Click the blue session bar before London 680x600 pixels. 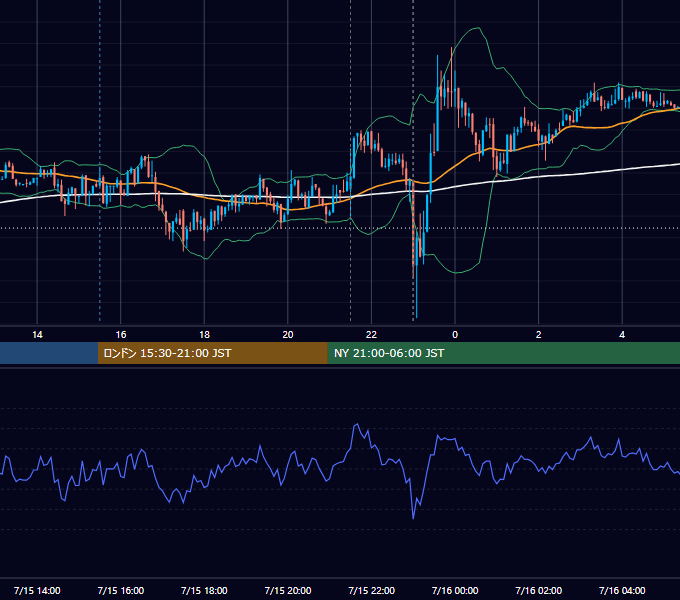[49, 353]
